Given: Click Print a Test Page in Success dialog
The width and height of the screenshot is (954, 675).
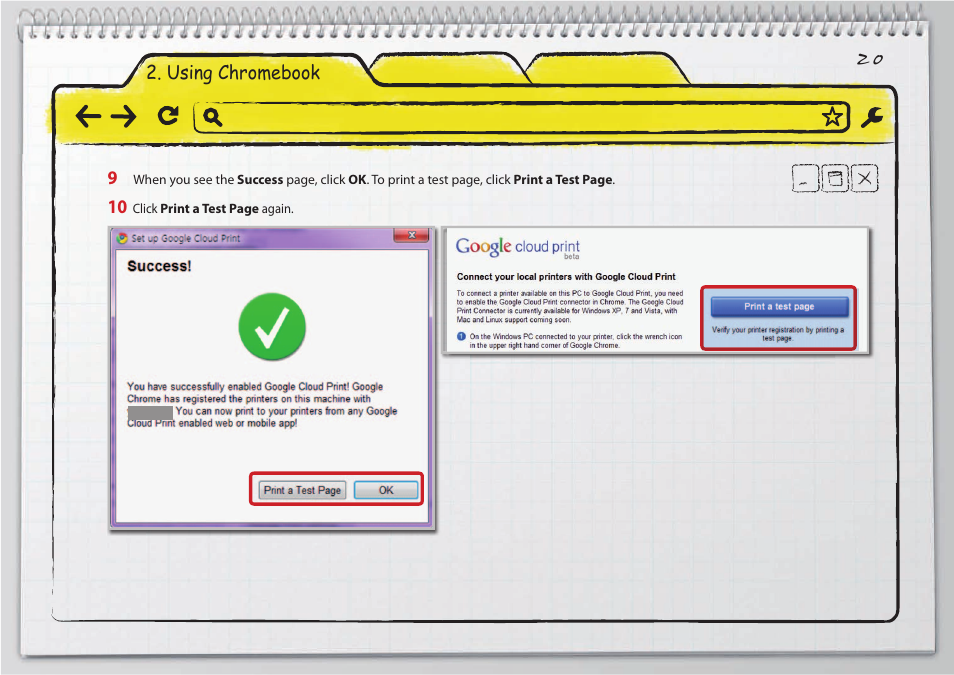Looking at the screenshot, I should coord(302,490).
